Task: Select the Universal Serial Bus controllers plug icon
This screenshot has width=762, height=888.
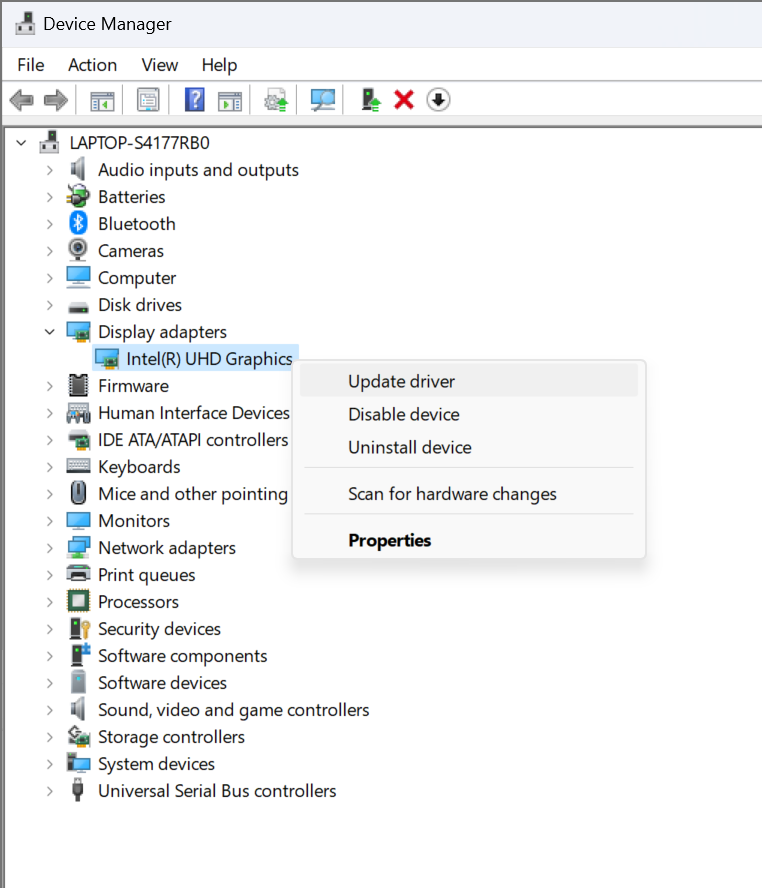Action: point(78,790)
